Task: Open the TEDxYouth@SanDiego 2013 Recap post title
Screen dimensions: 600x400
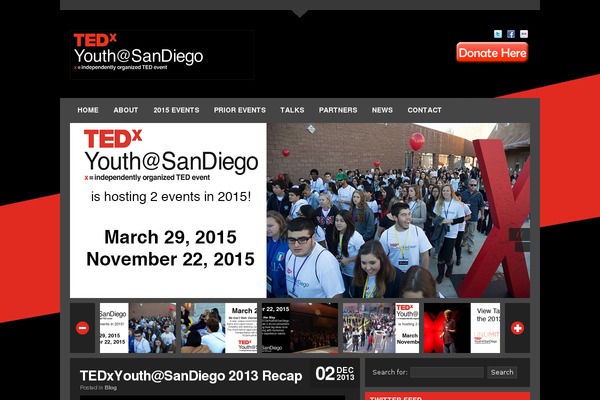Action: click(x=191, y=376)
